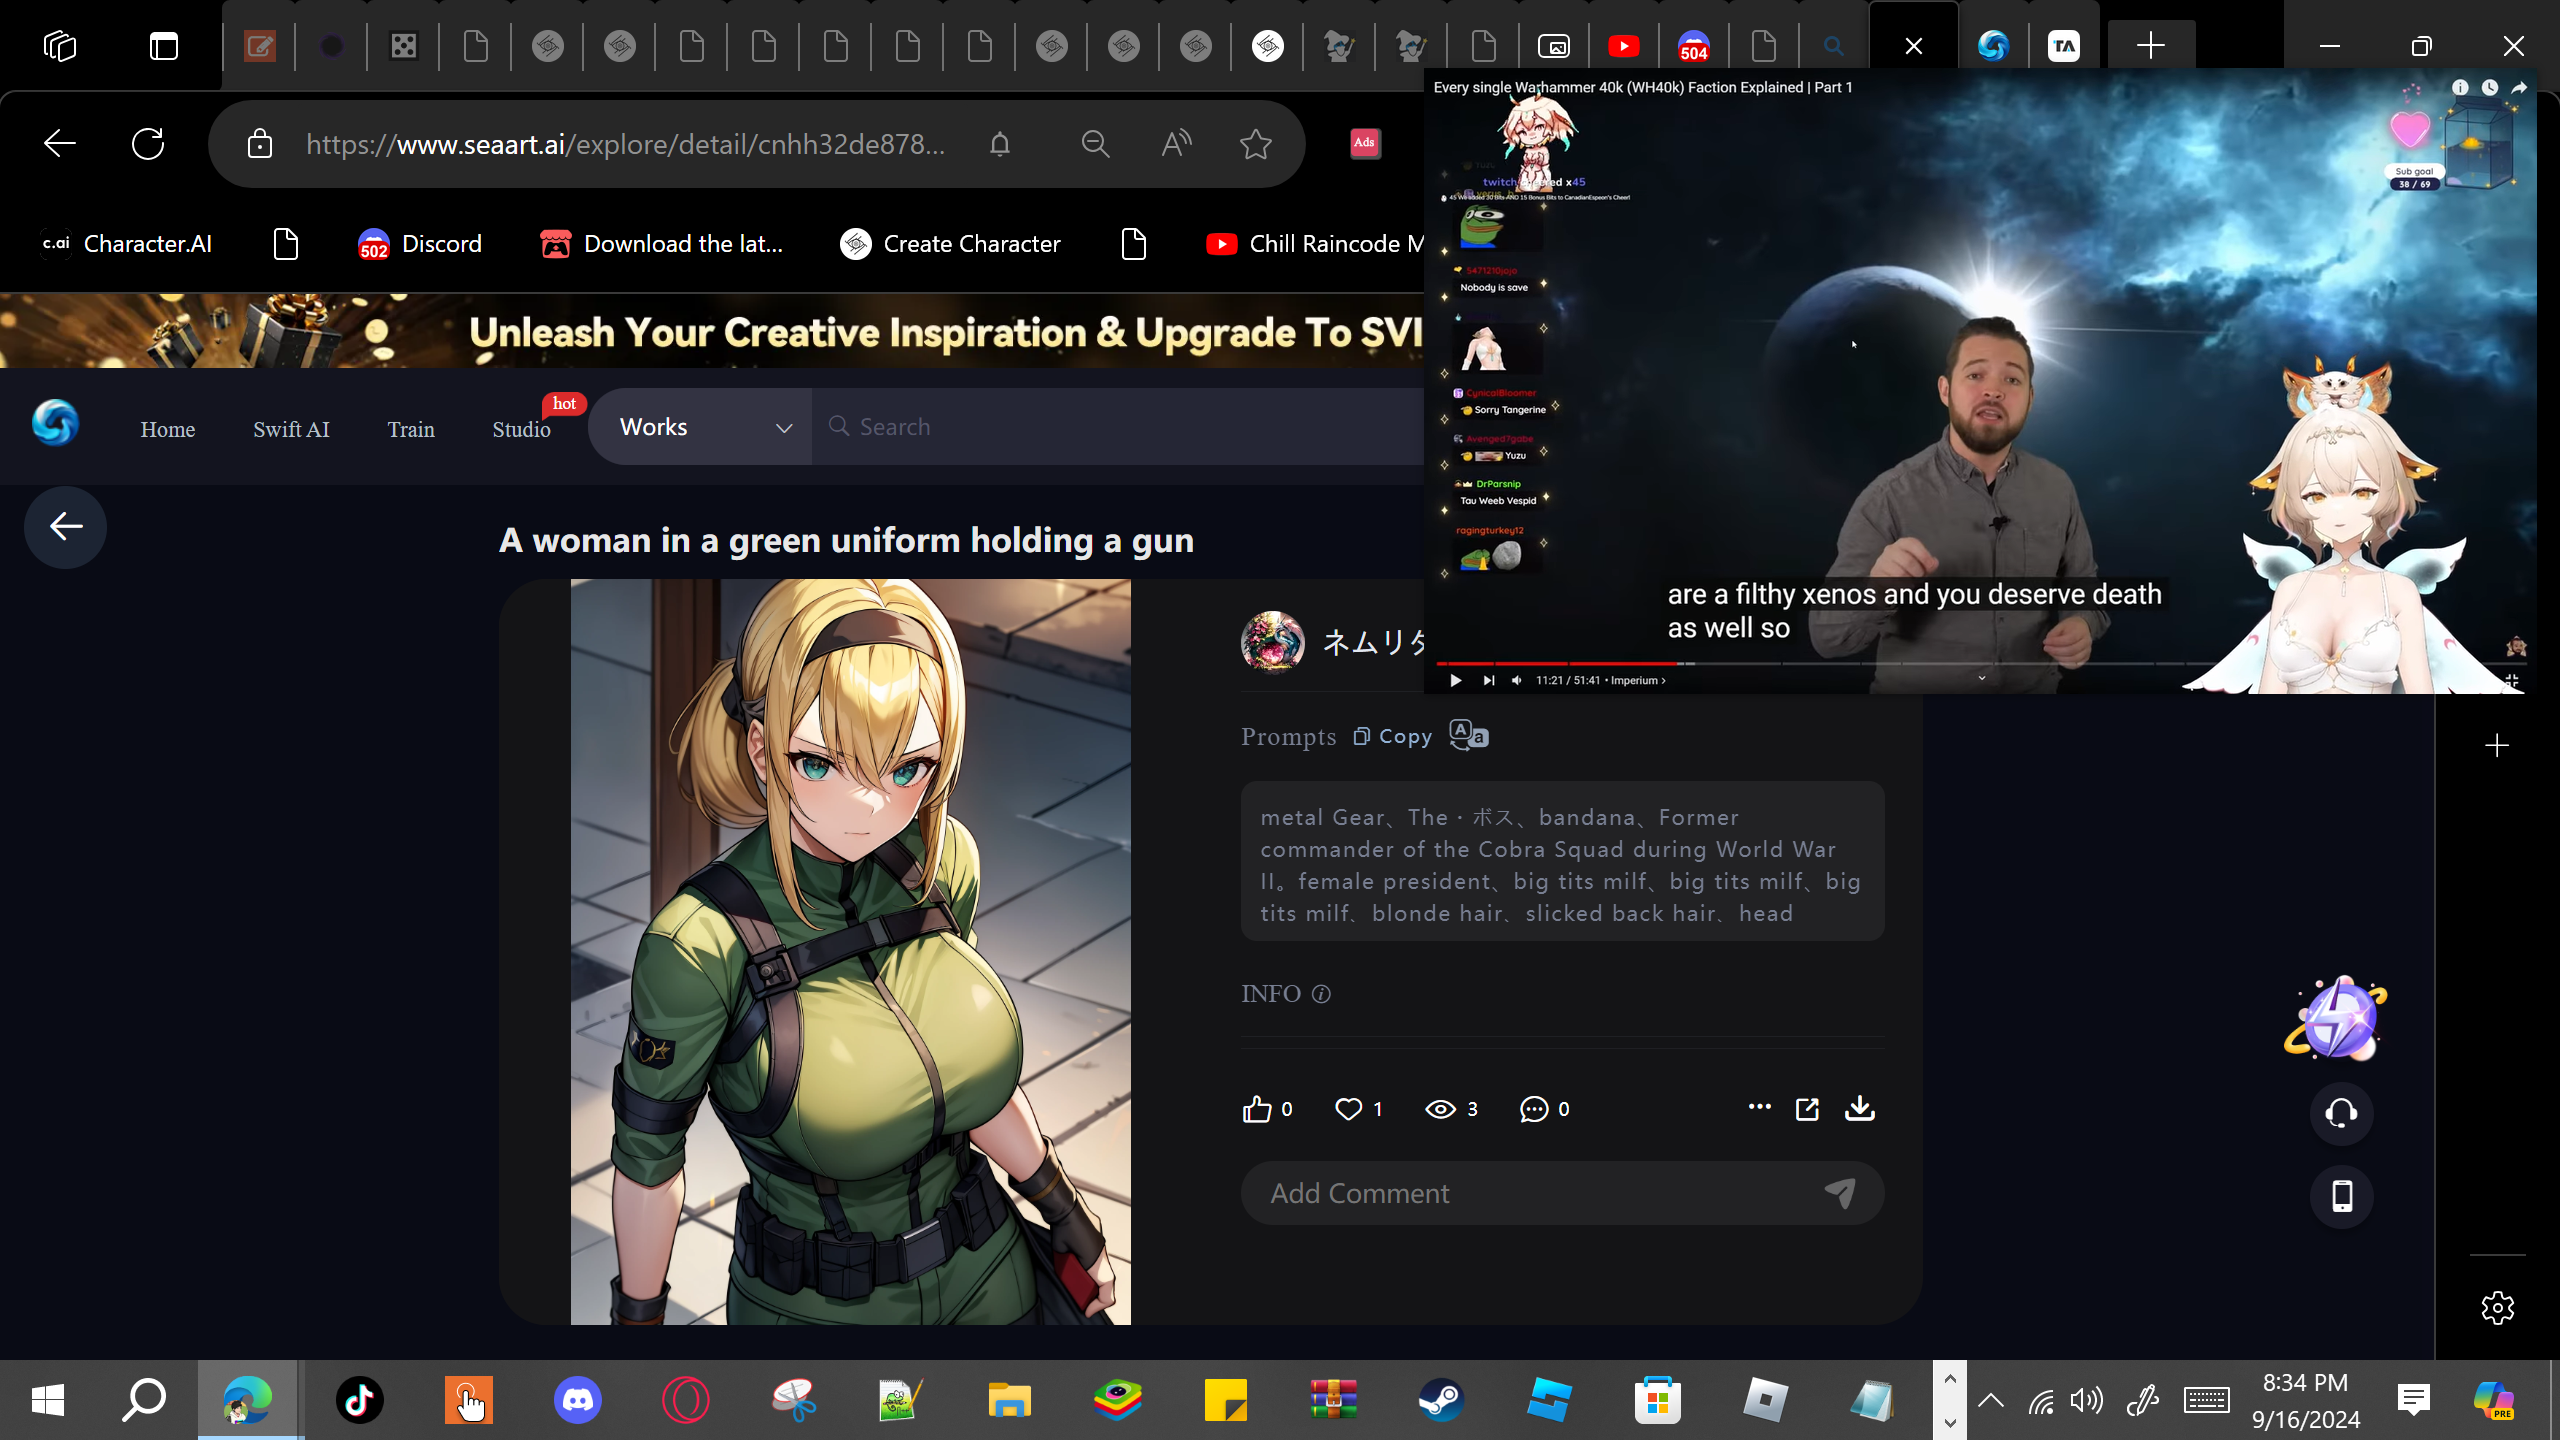Open sidebar settings gear

point(2497,1307)
